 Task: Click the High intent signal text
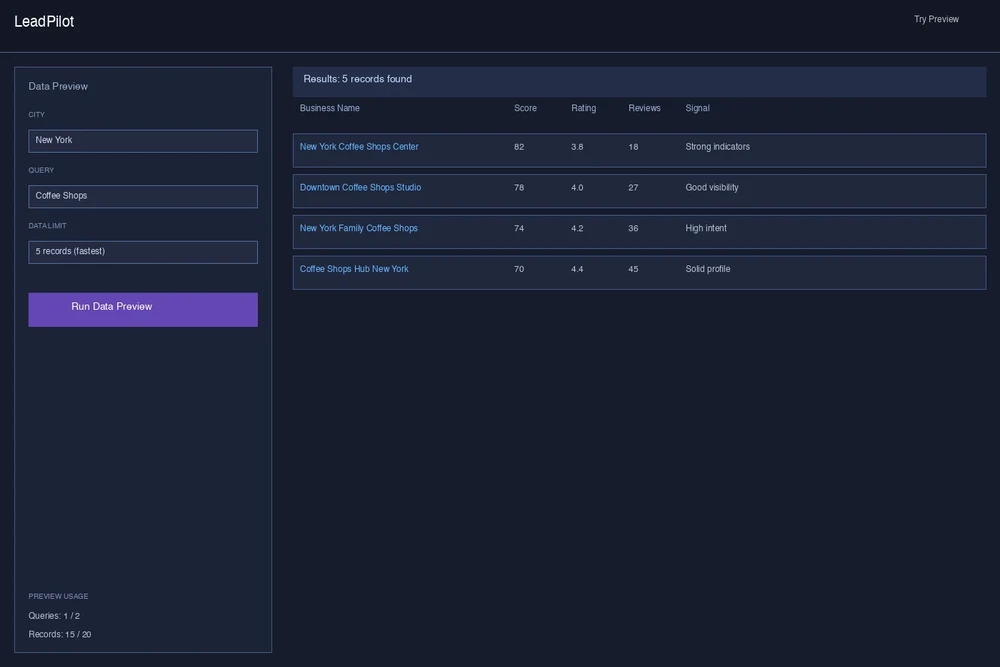coord(706,228)
